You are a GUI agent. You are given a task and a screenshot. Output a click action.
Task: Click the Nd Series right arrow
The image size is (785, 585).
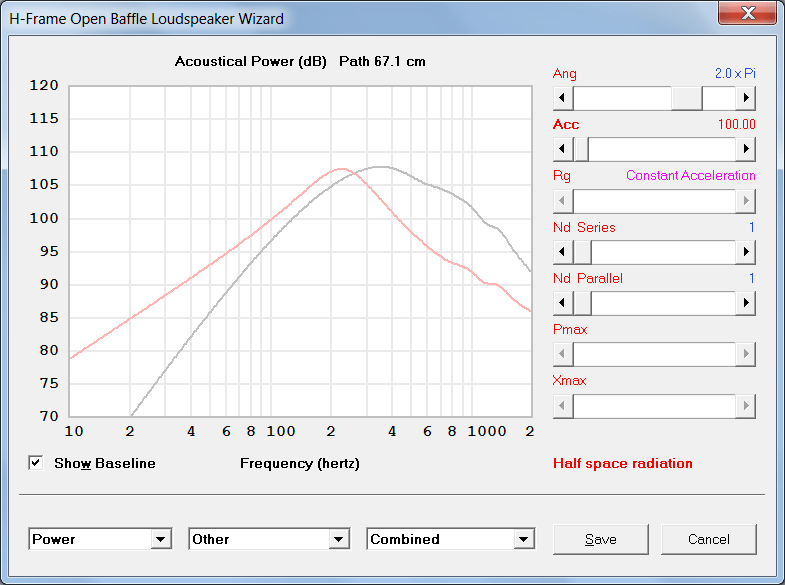(x=745, y=252)
